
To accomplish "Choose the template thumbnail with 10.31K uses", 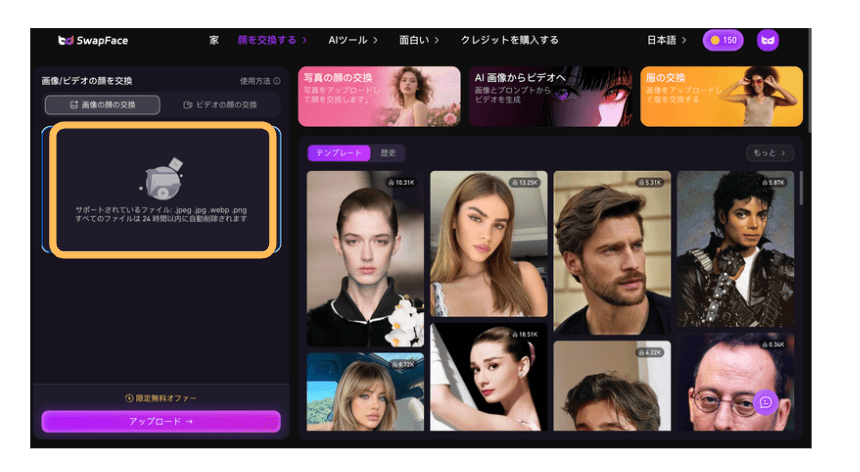I will click(365, 260).
